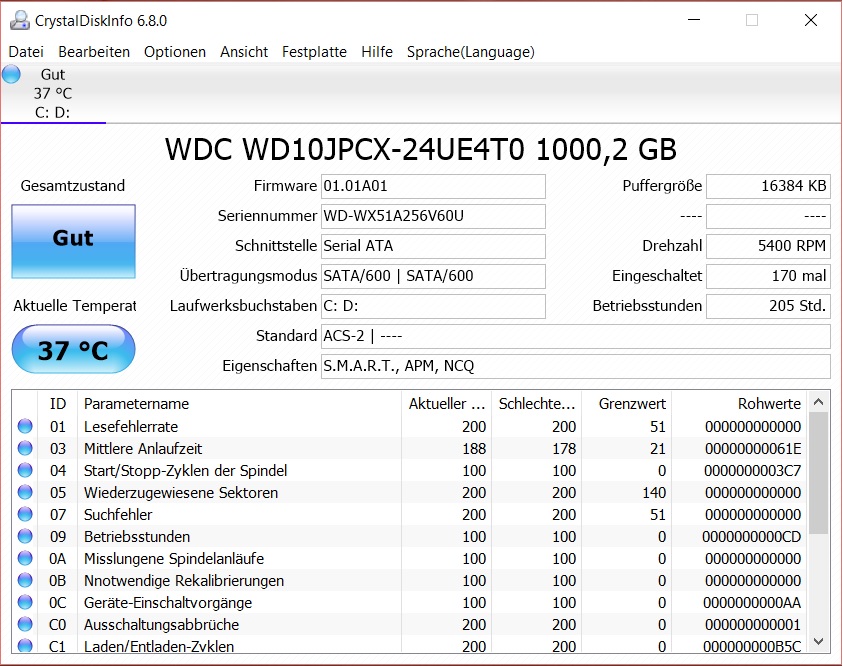
Task: Select Betriebsstunden in the attribute list
Action: coord(137,537)
